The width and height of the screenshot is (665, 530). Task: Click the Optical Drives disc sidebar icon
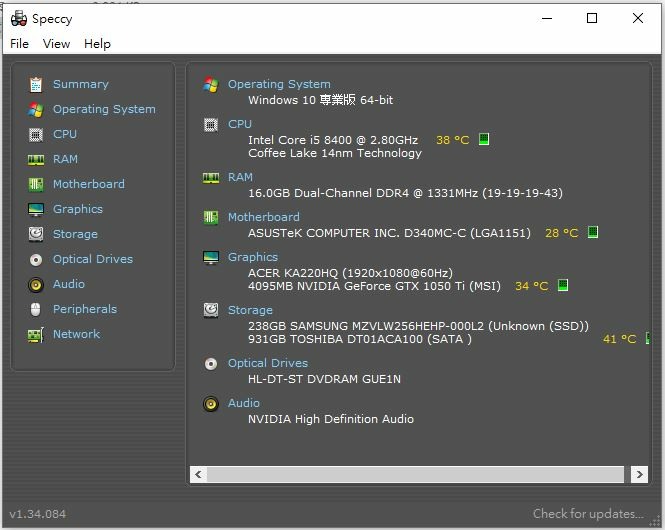coord(36,259)
